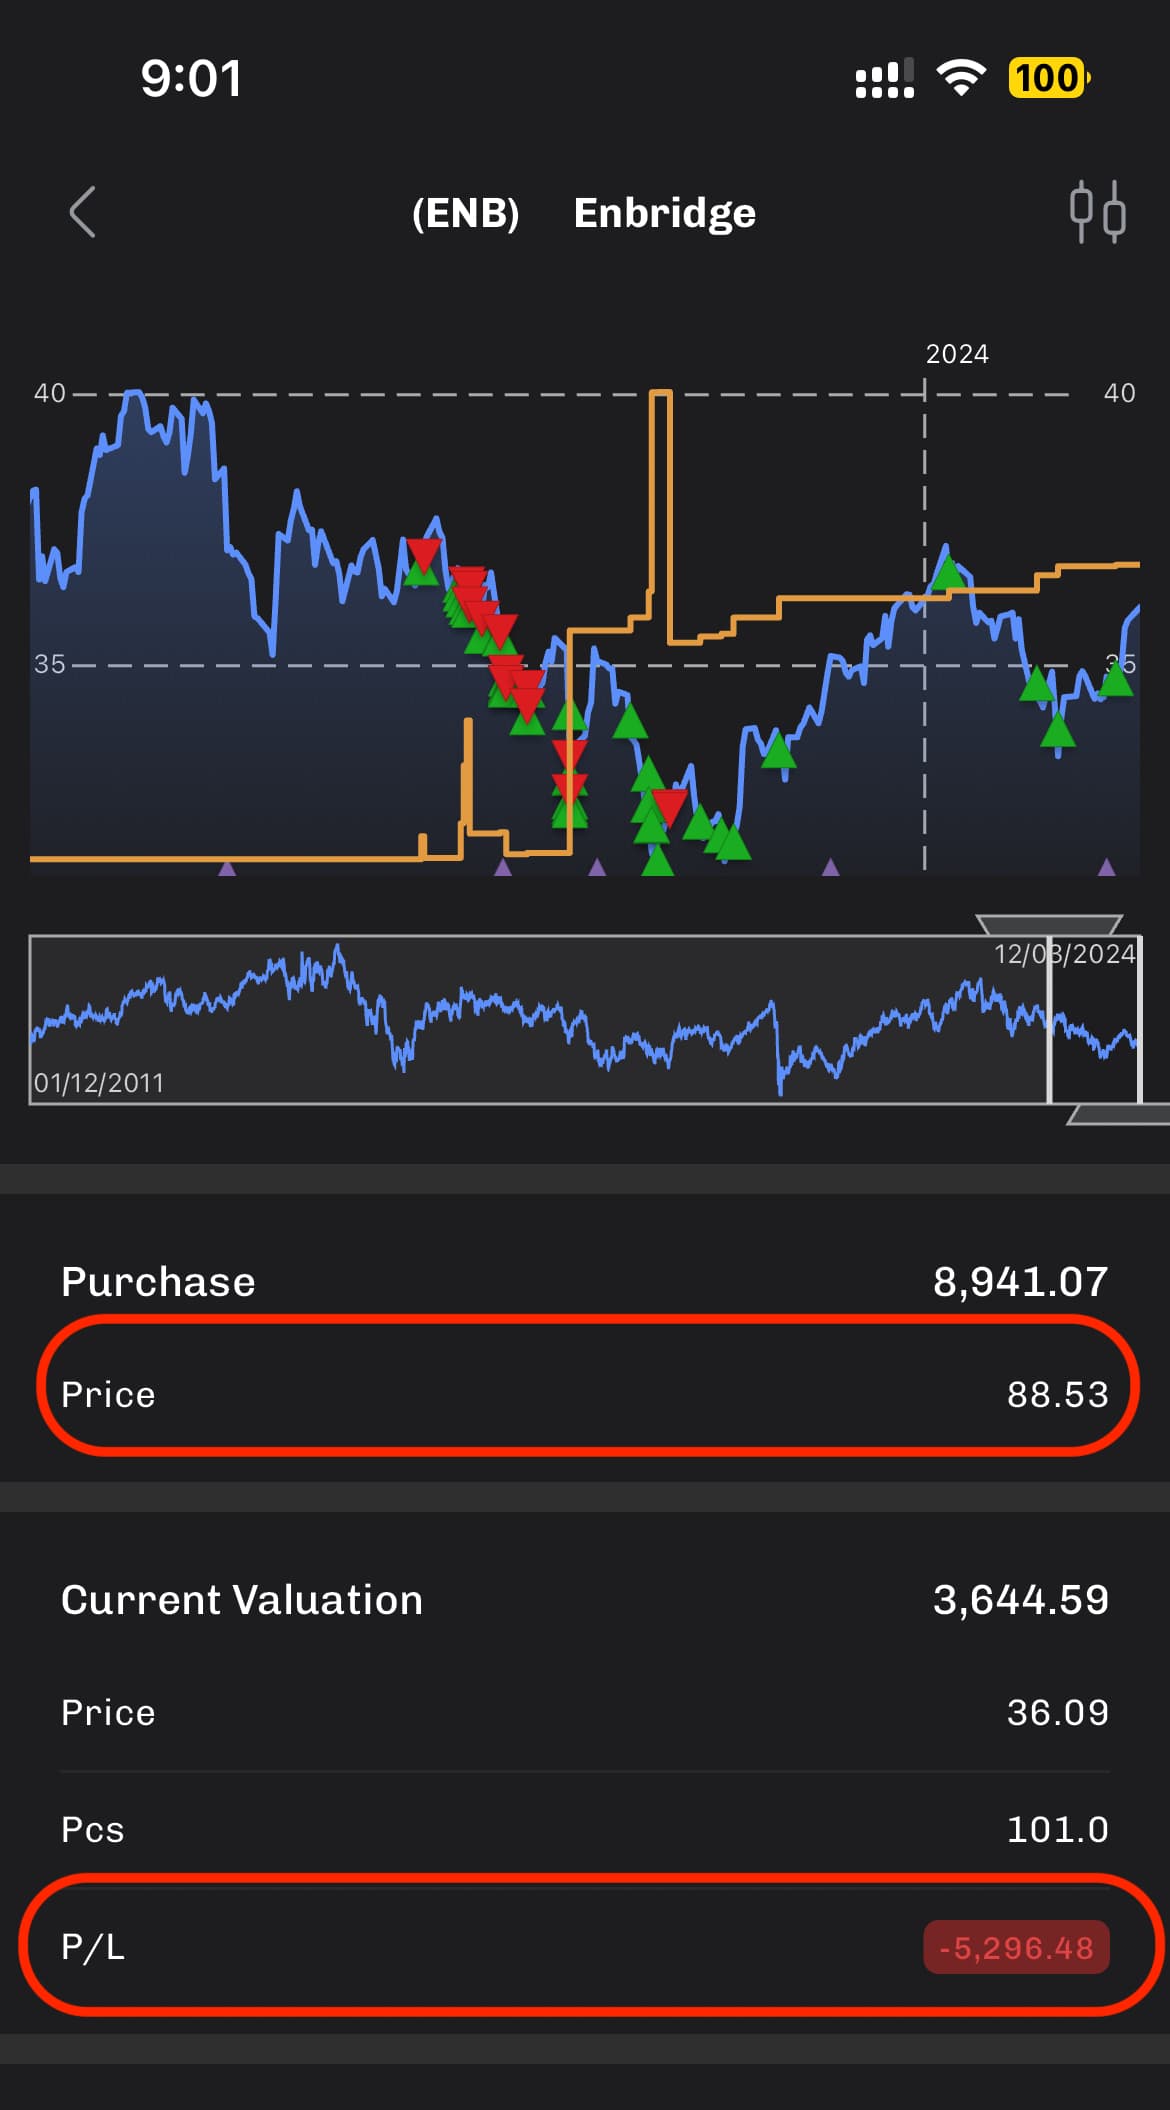Viewport: 1170px width, 2110px height.
Task: Go back using the left chevron
Action: point(83,212)
